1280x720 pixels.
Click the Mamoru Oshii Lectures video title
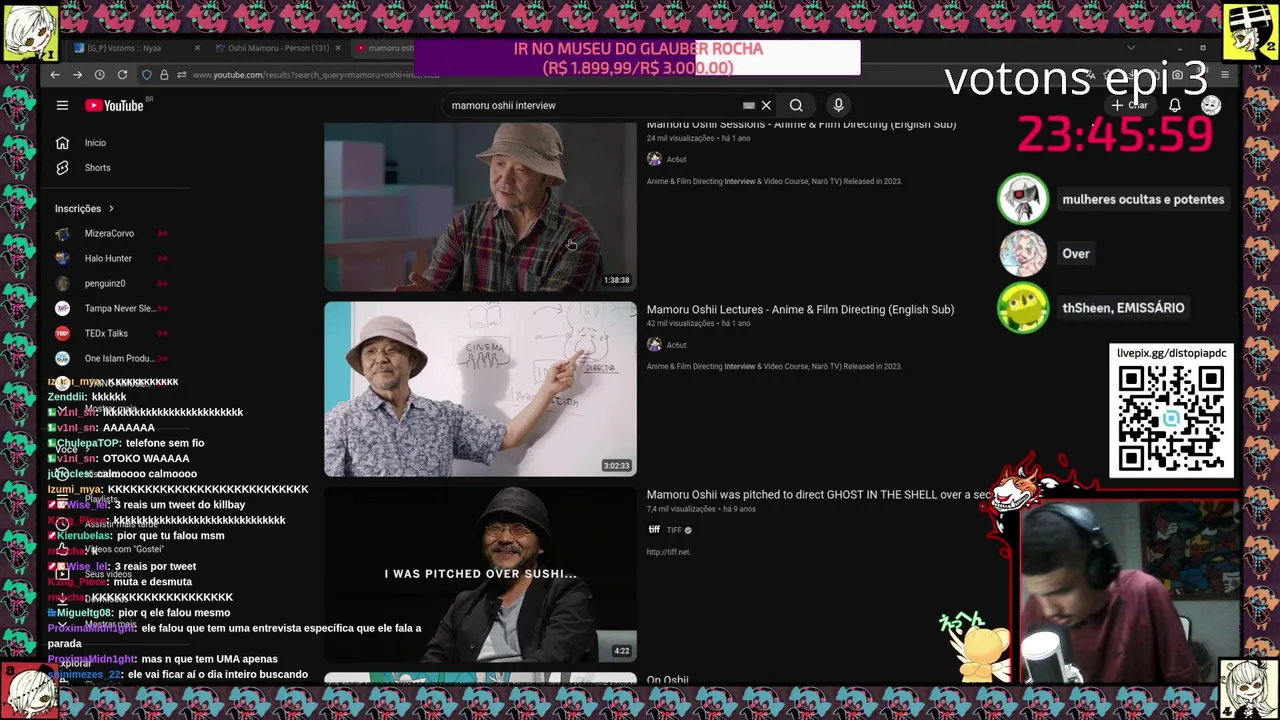(800, 310)
